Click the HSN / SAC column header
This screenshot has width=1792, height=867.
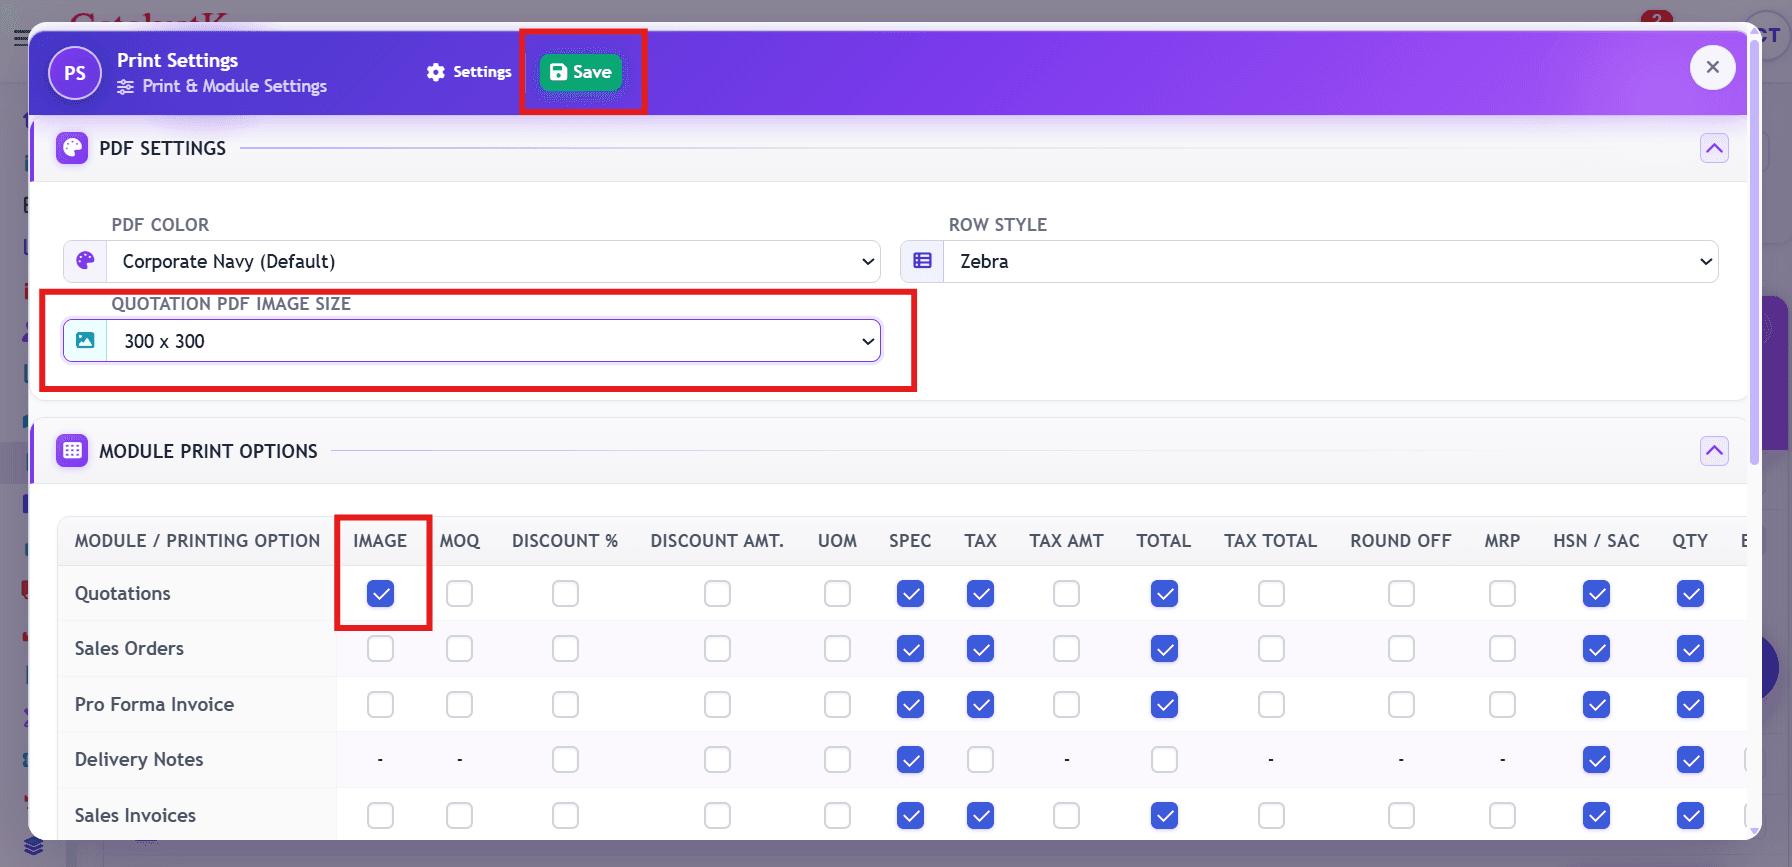(x=1596, y=541)
